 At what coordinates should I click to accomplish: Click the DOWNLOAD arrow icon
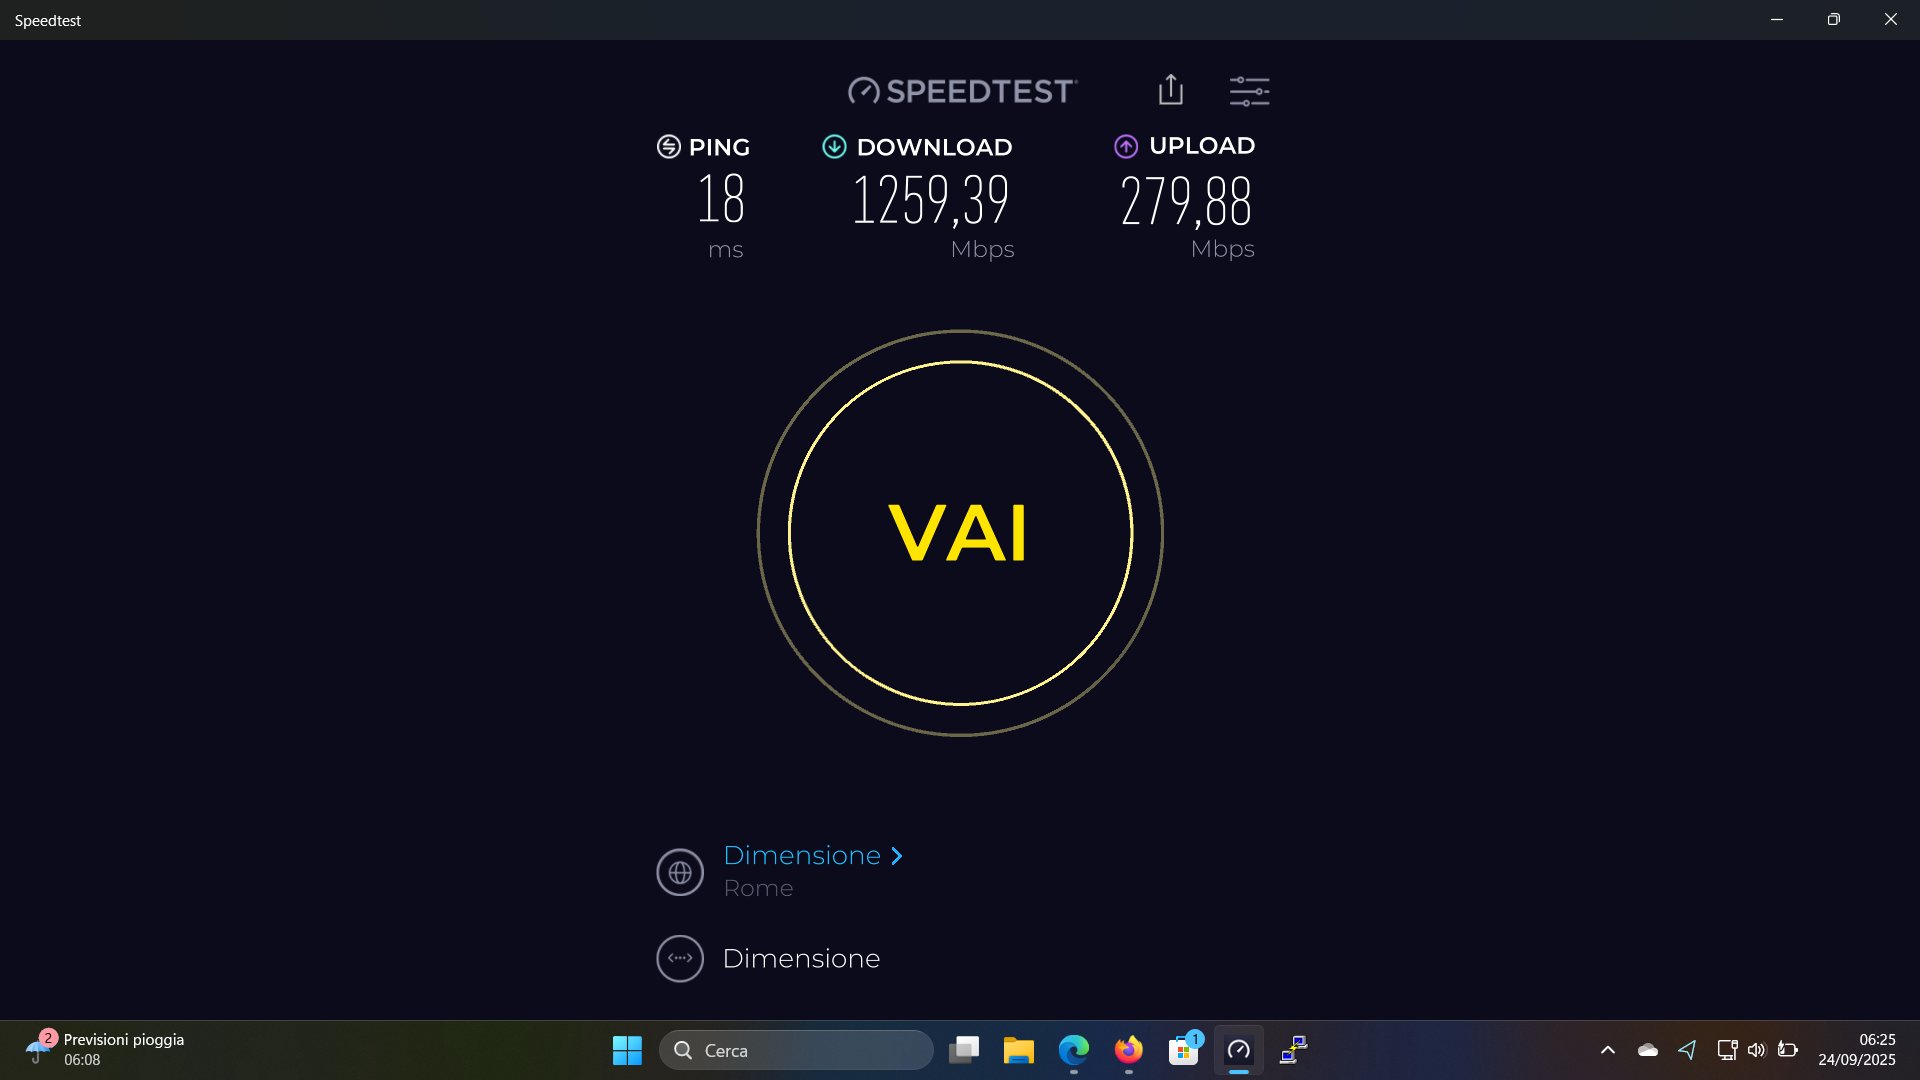(x=834, y=147)
